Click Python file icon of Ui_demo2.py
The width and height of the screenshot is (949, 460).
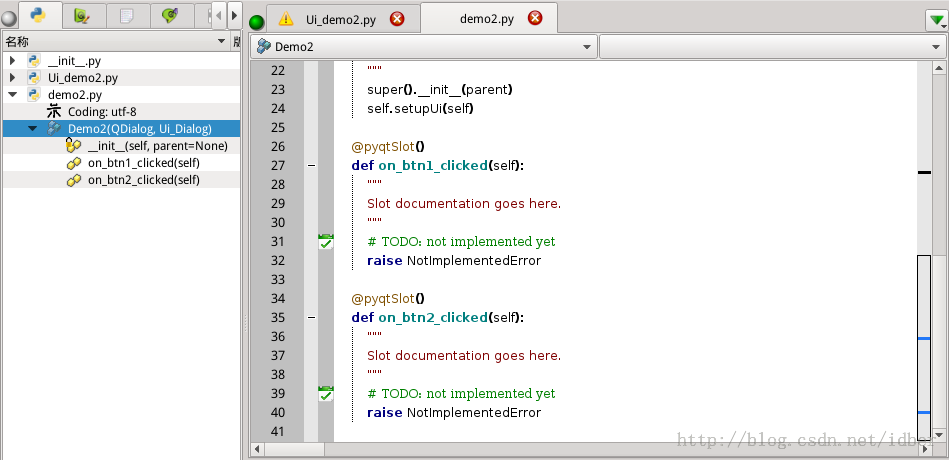[34, 77]
